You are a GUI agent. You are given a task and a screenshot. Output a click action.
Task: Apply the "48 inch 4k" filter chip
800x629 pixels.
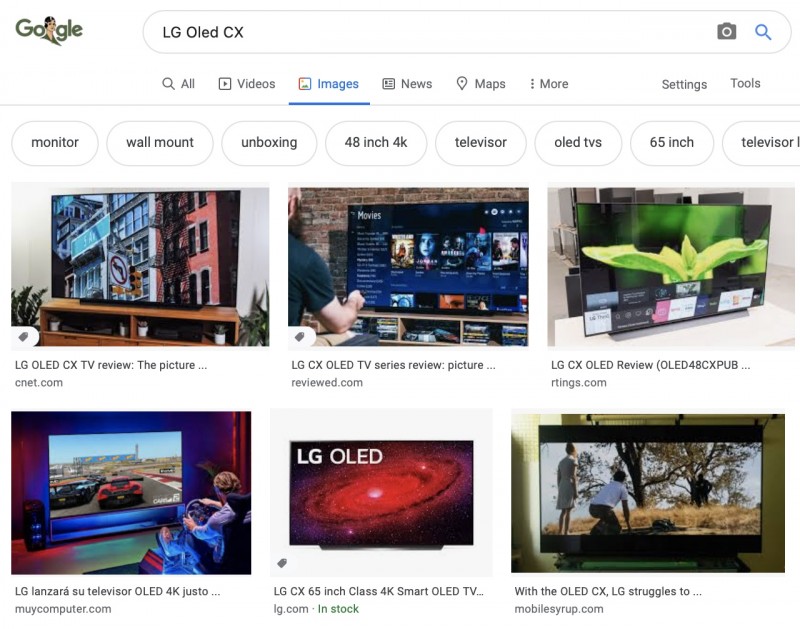(376, 143)
